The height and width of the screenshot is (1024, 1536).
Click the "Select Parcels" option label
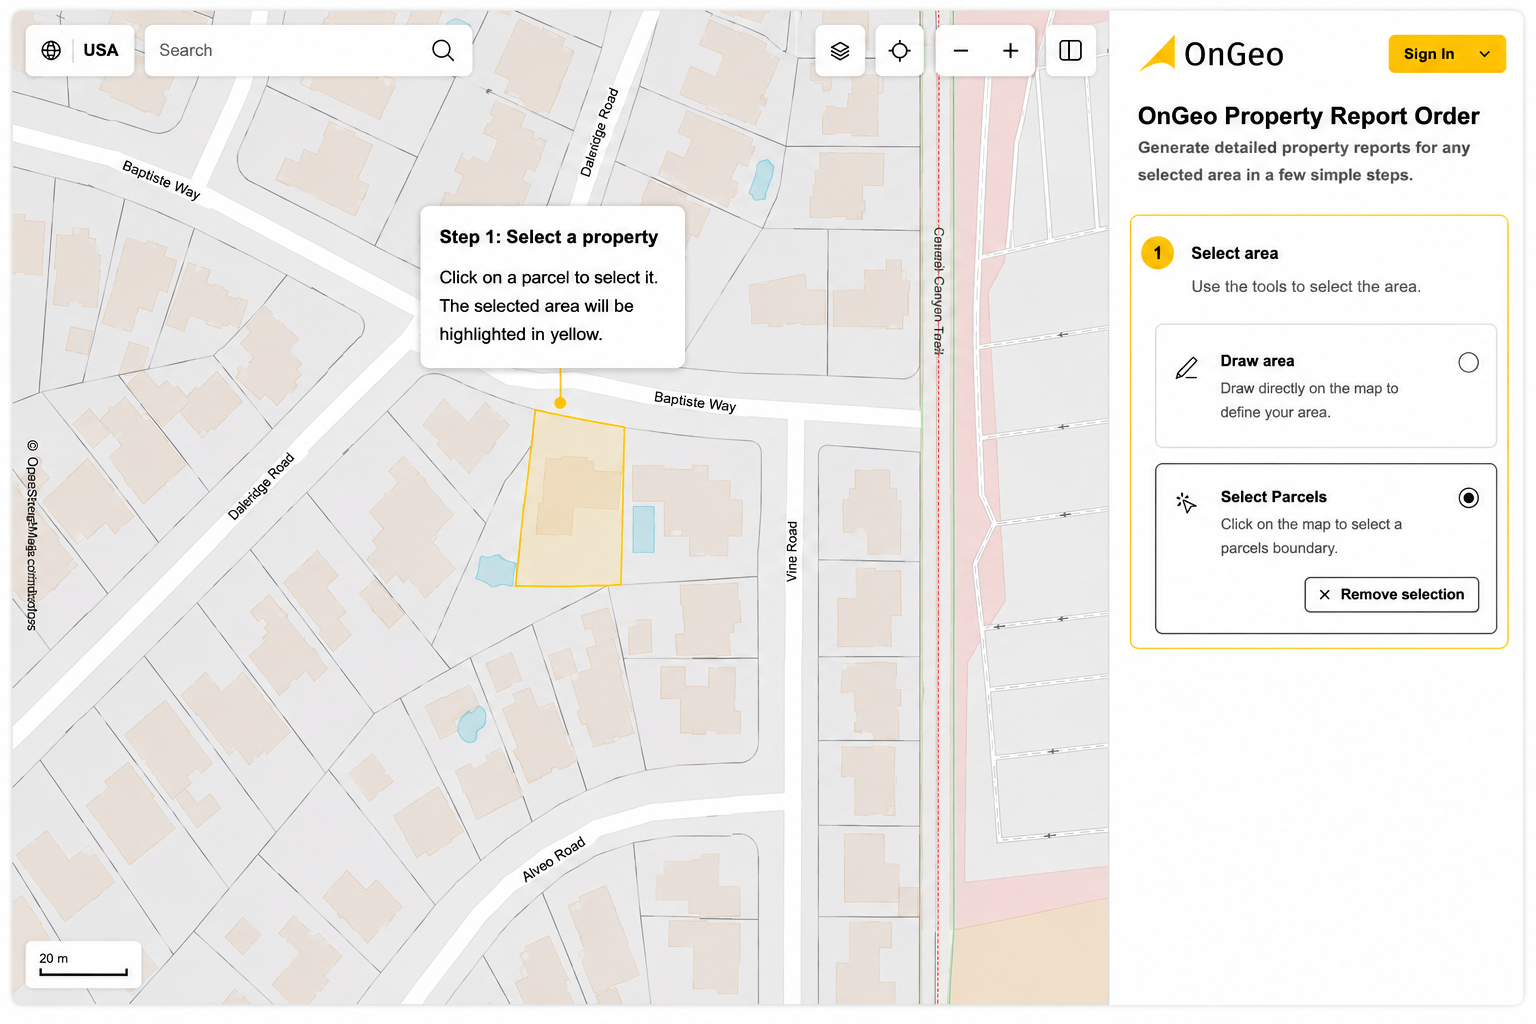coord(1273,497)
